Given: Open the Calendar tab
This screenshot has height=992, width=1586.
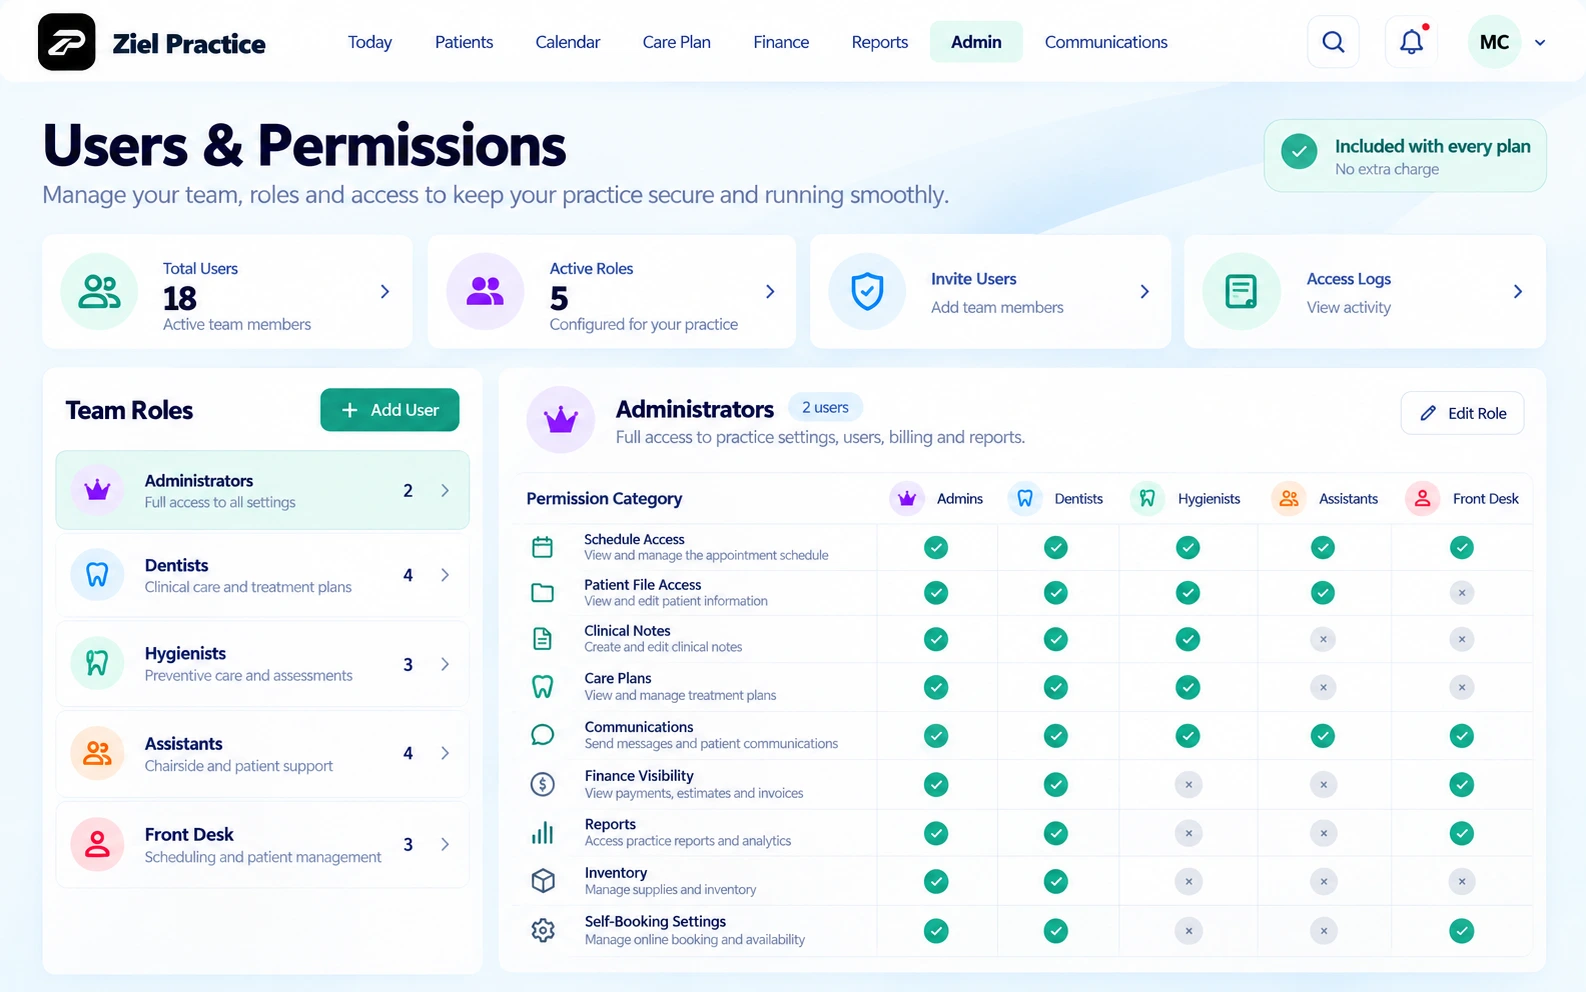Looking at the screenshot, I should [568, 42].
